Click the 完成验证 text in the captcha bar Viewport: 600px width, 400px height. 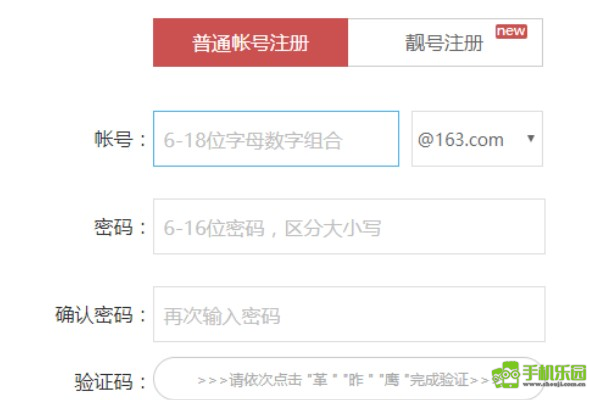coord(439,380)
